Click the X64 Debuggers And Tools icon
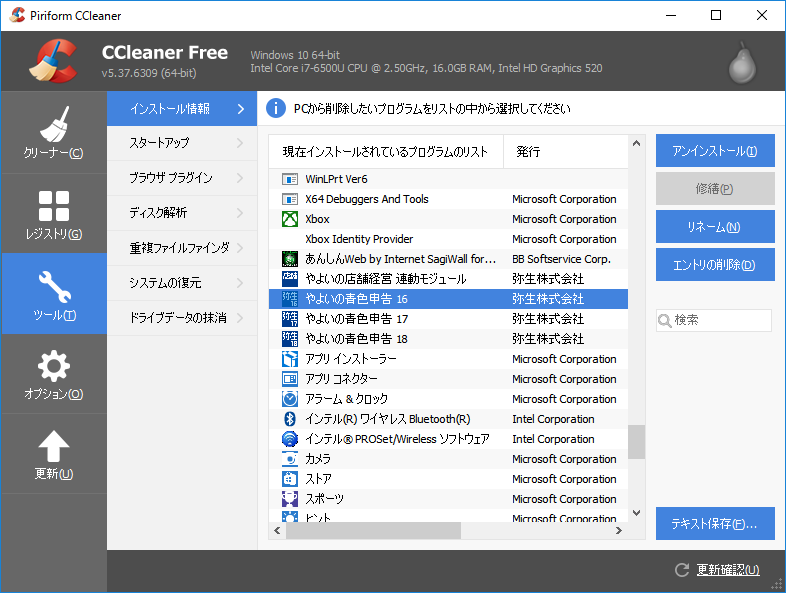The image size is (786, 593). click(290, 199)
